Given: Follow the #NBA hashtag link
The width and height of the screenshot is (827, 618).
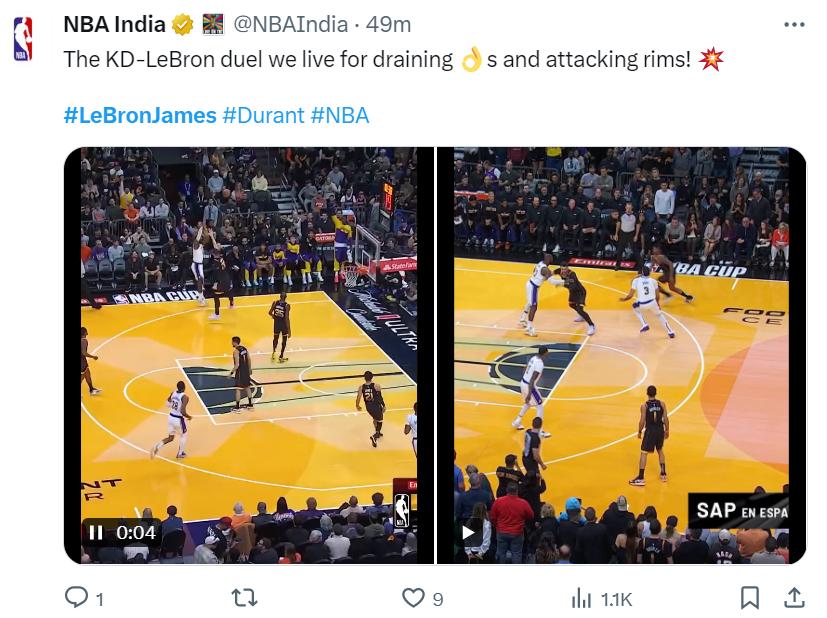Looking at the screenshot, I should point(340,115).
